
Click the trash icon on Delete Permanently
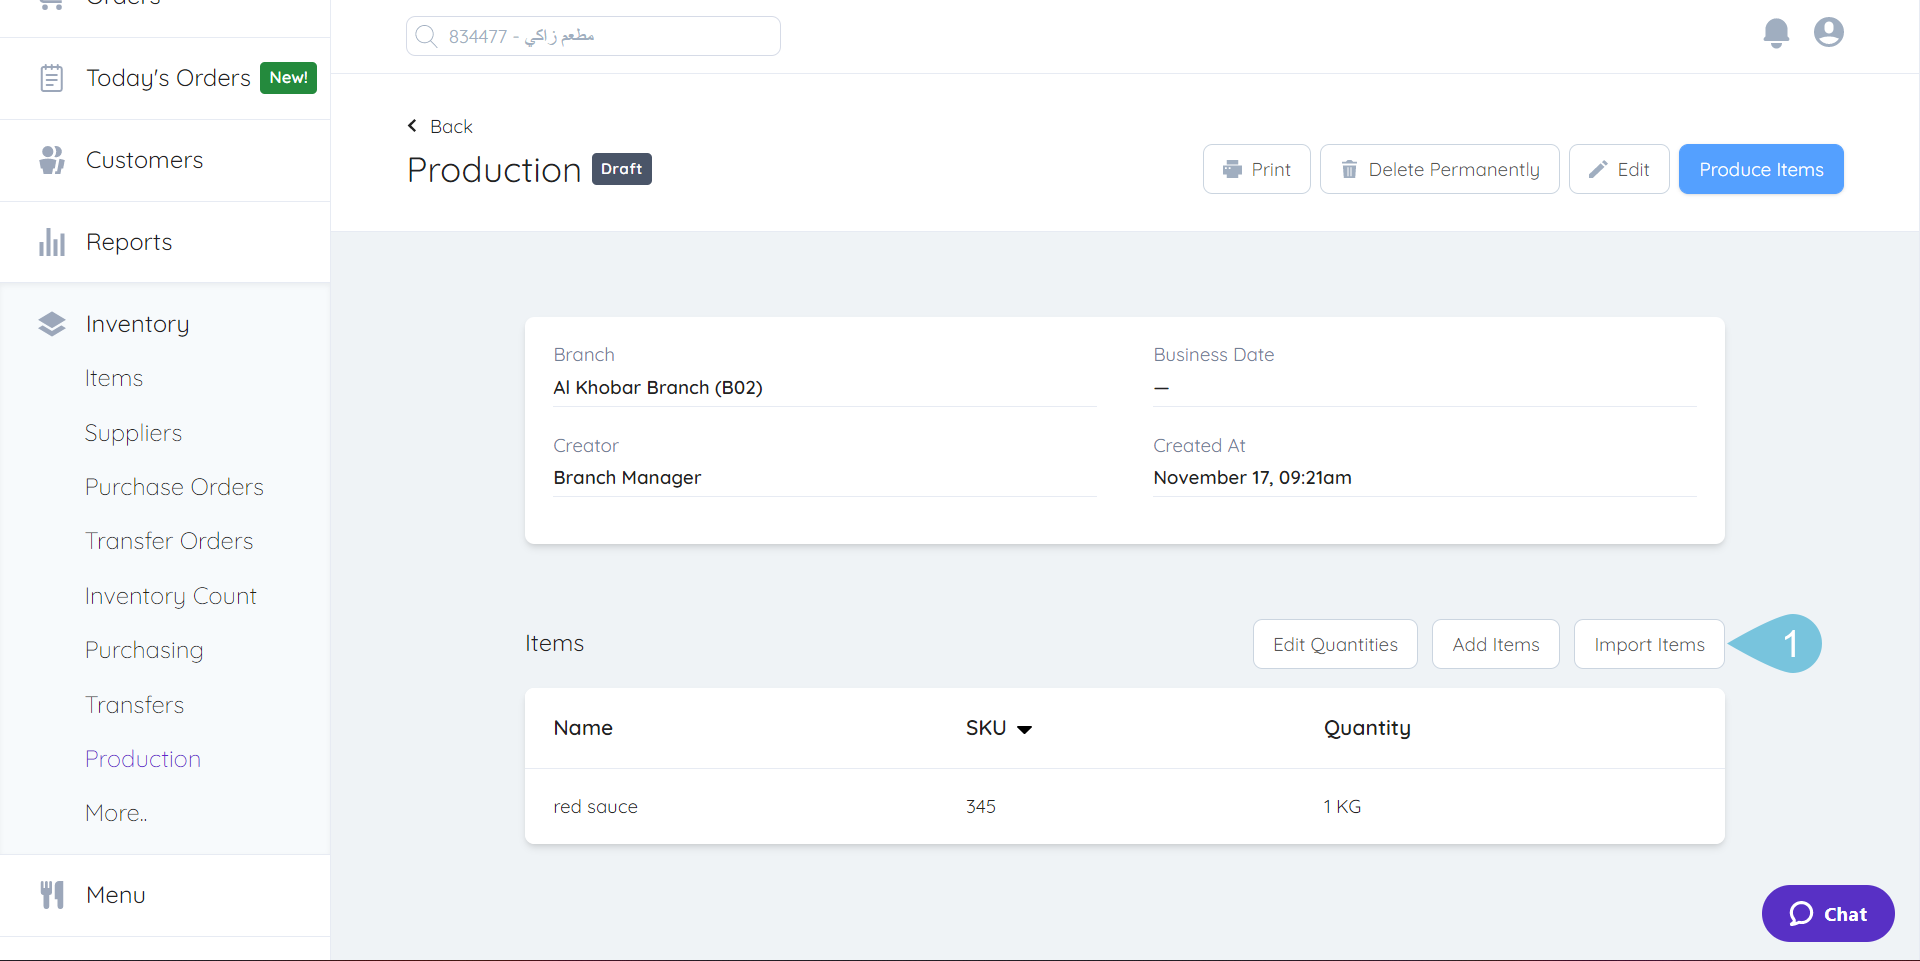pyautogui.click(x=1351, y=169)
